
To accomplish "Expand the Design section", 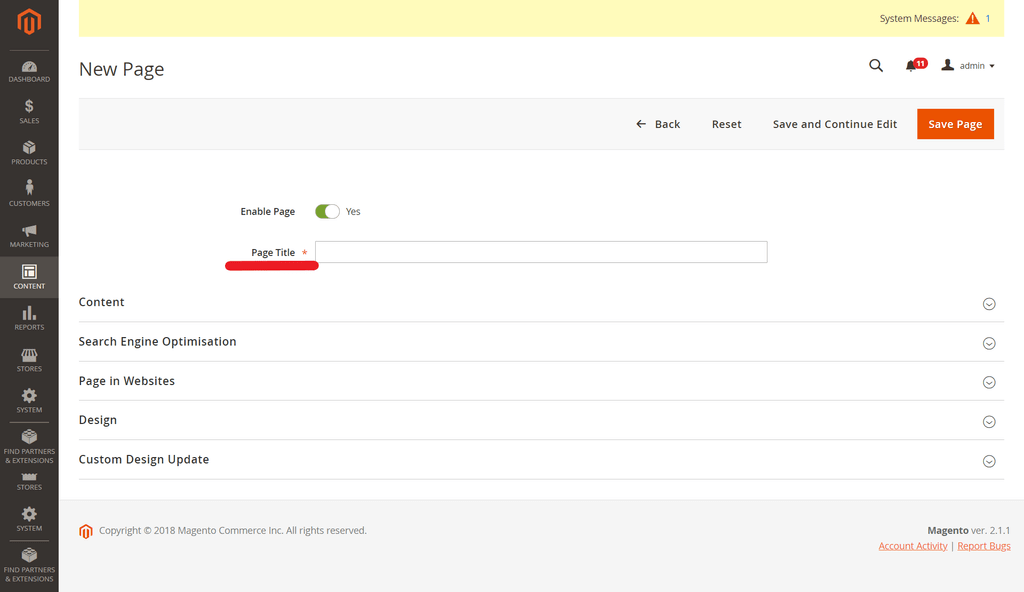I will click(541, 420).
